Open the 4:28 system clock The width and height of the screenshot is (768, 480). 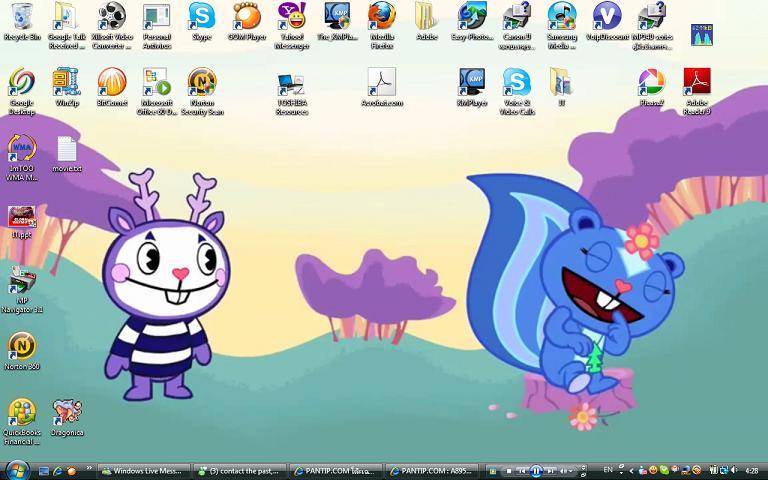(751, 471)
